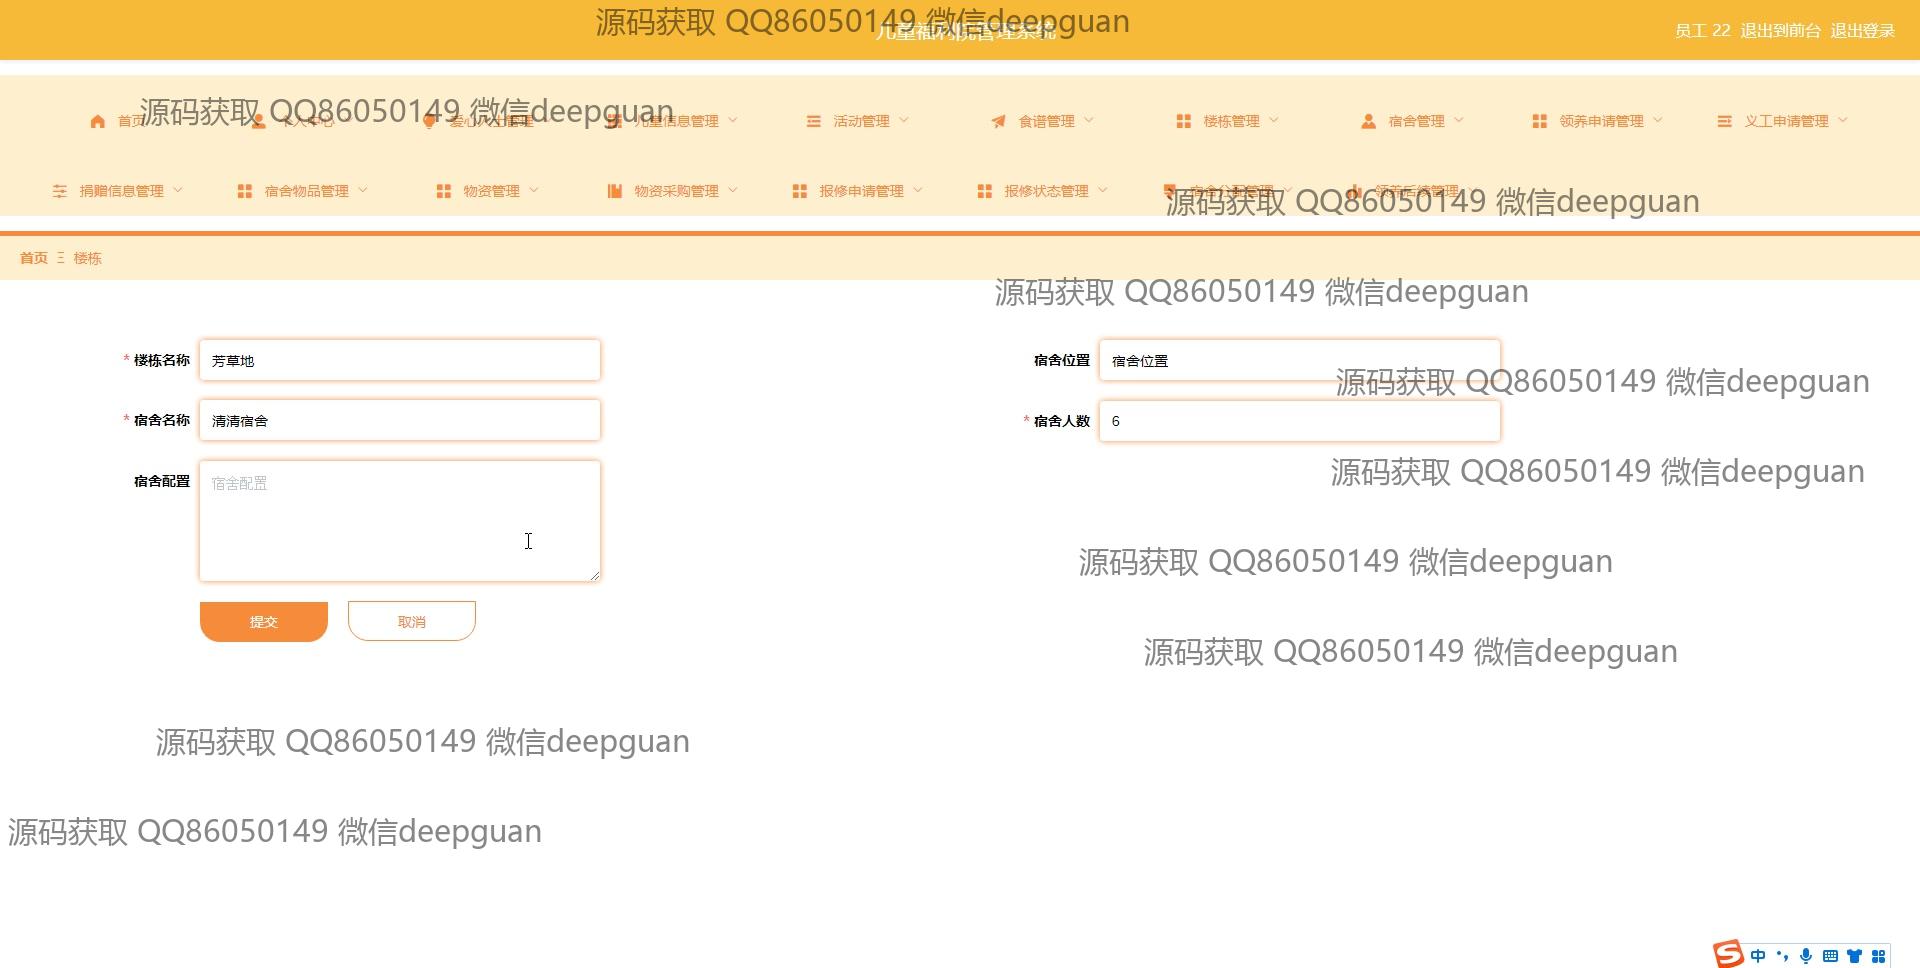This screenshot has height=968, width=1920.
Task: Click the grid icon beside 楼栋管理
Action: (x=1183, y=121)
